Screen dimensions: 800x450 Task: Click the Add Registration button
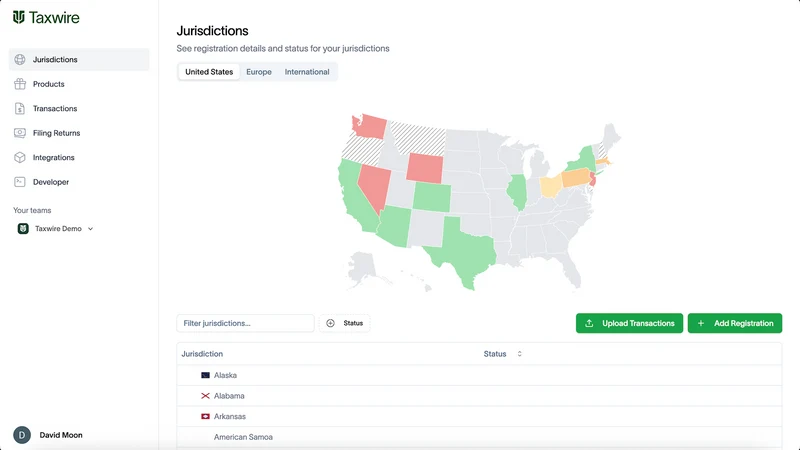[735, 323]
